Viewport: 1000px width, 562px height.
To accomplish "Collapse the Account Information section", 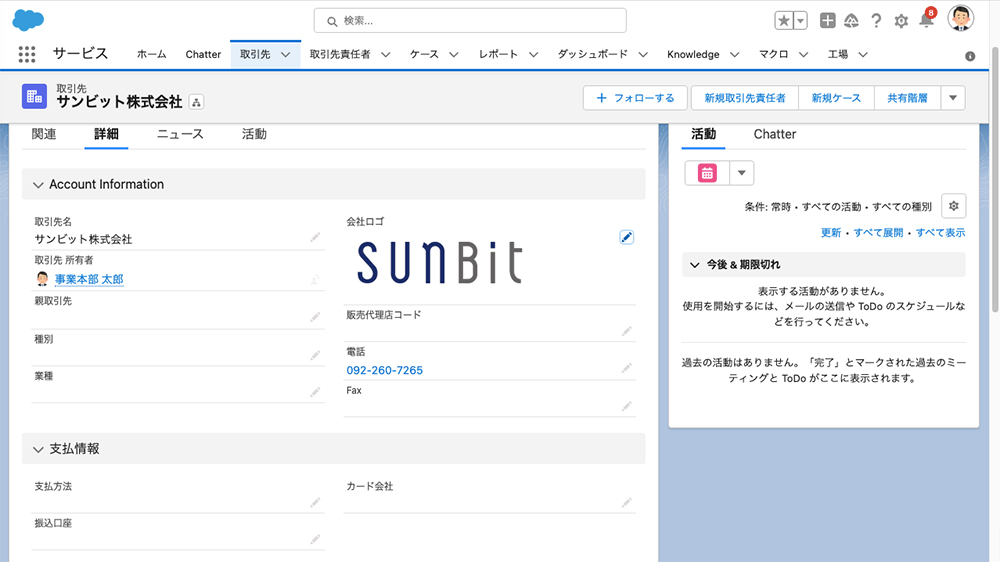I will tap(38, 185).
